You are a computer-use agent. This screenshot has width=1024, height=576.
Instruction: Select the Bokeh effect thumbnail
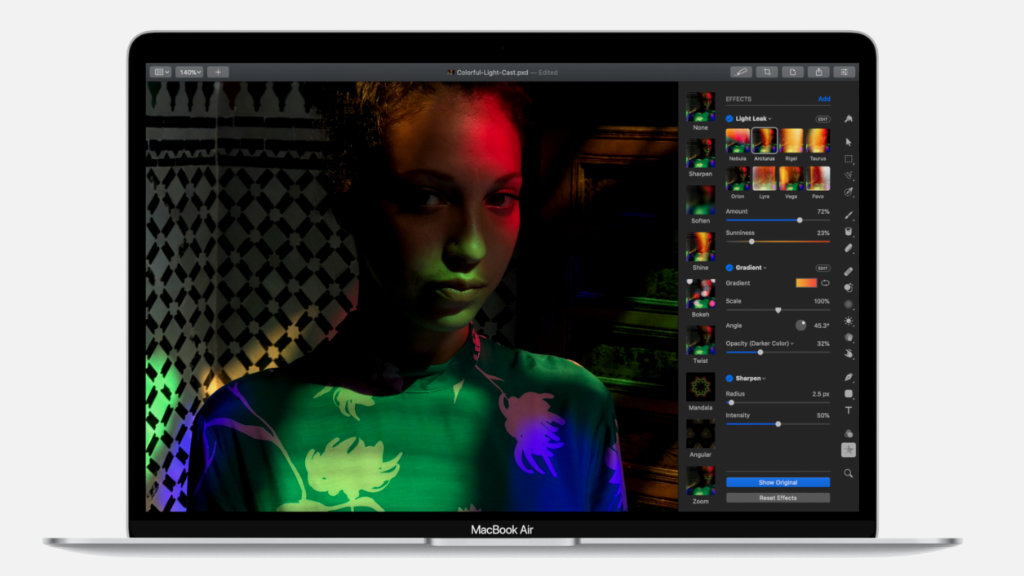700,294
